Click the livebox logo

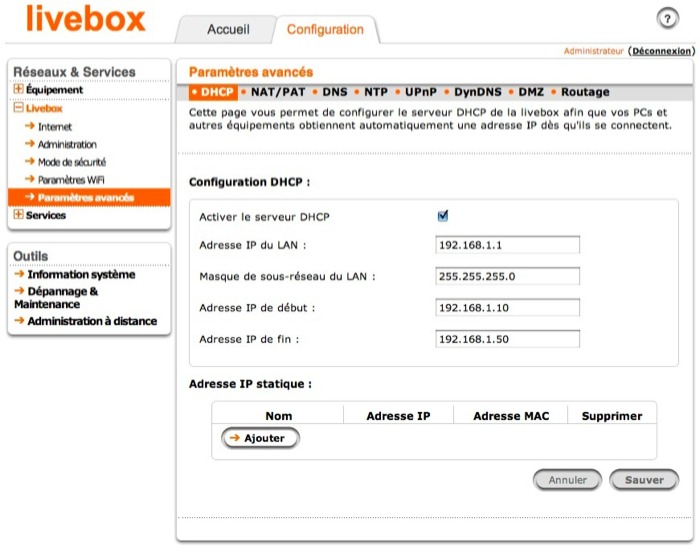85,20
